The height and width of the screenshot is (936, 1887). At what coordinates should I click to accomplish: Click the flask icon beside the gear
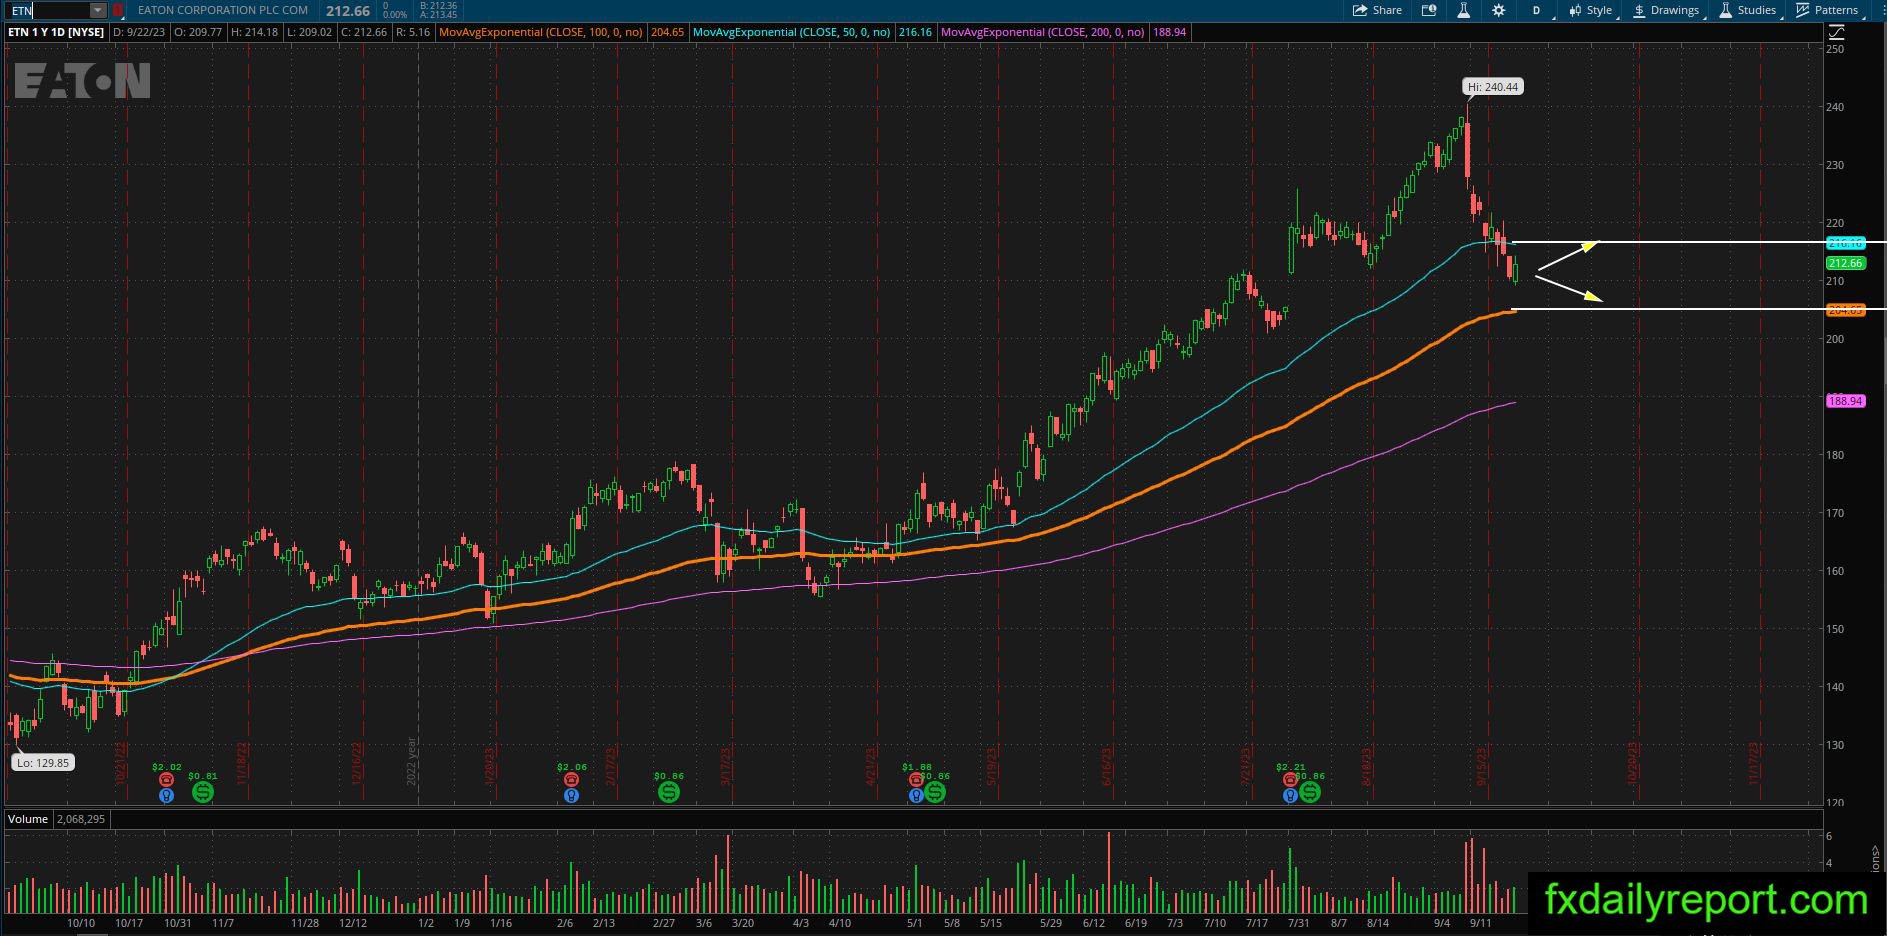pyautogui.click(x=1463, y=10)
